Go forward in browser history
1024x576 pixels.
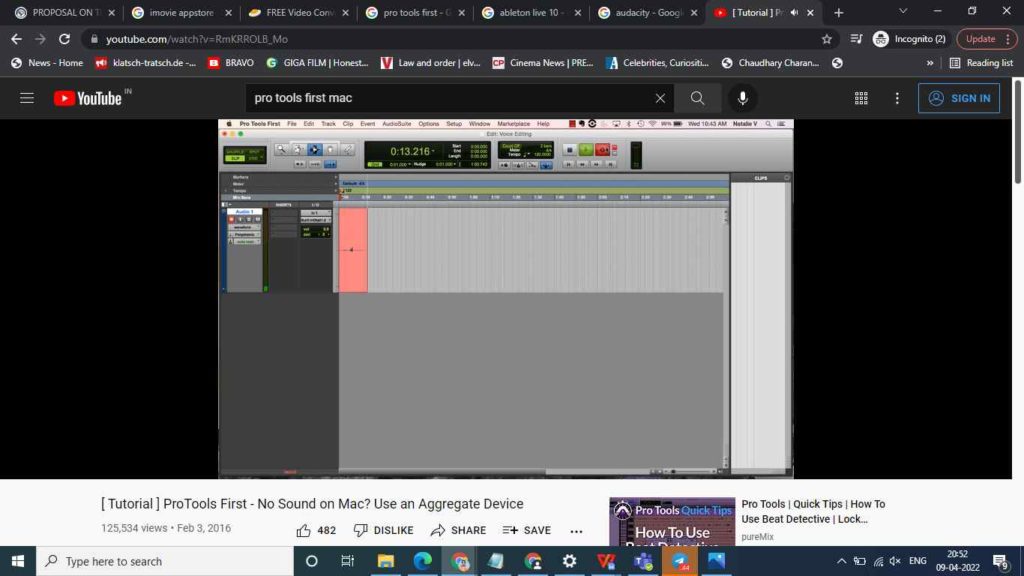[x=40, y=39]
